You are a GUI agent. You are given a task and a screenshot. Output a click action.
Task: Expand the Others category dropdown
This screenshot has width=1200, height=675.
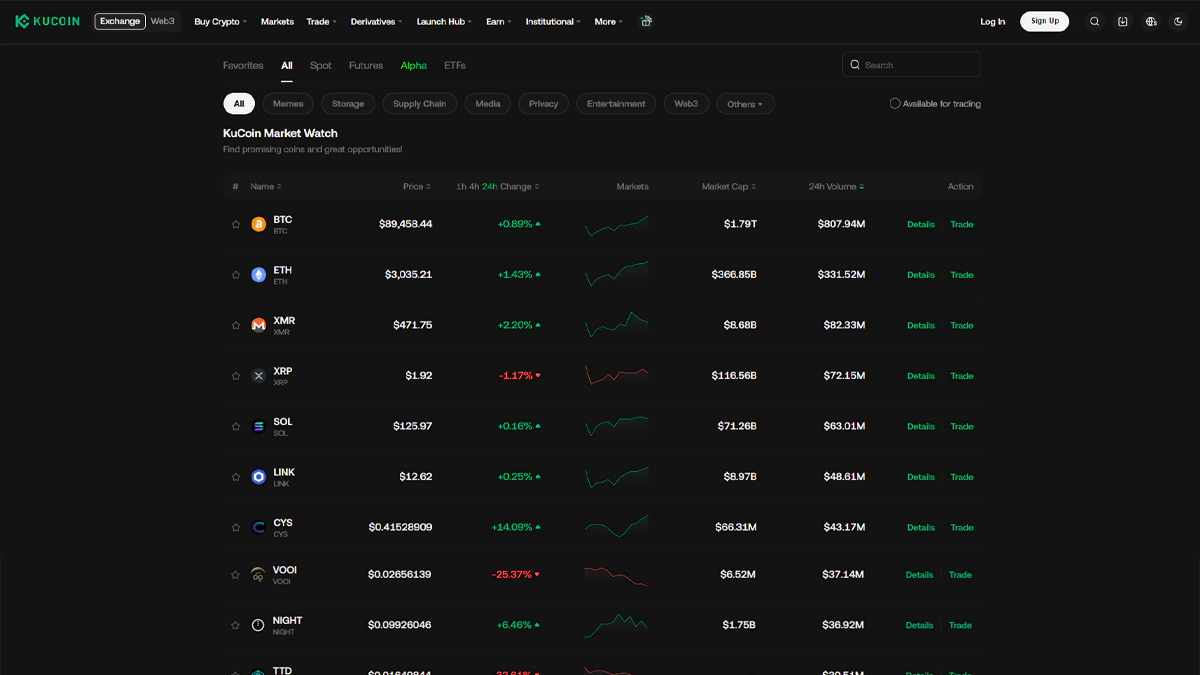745,104
